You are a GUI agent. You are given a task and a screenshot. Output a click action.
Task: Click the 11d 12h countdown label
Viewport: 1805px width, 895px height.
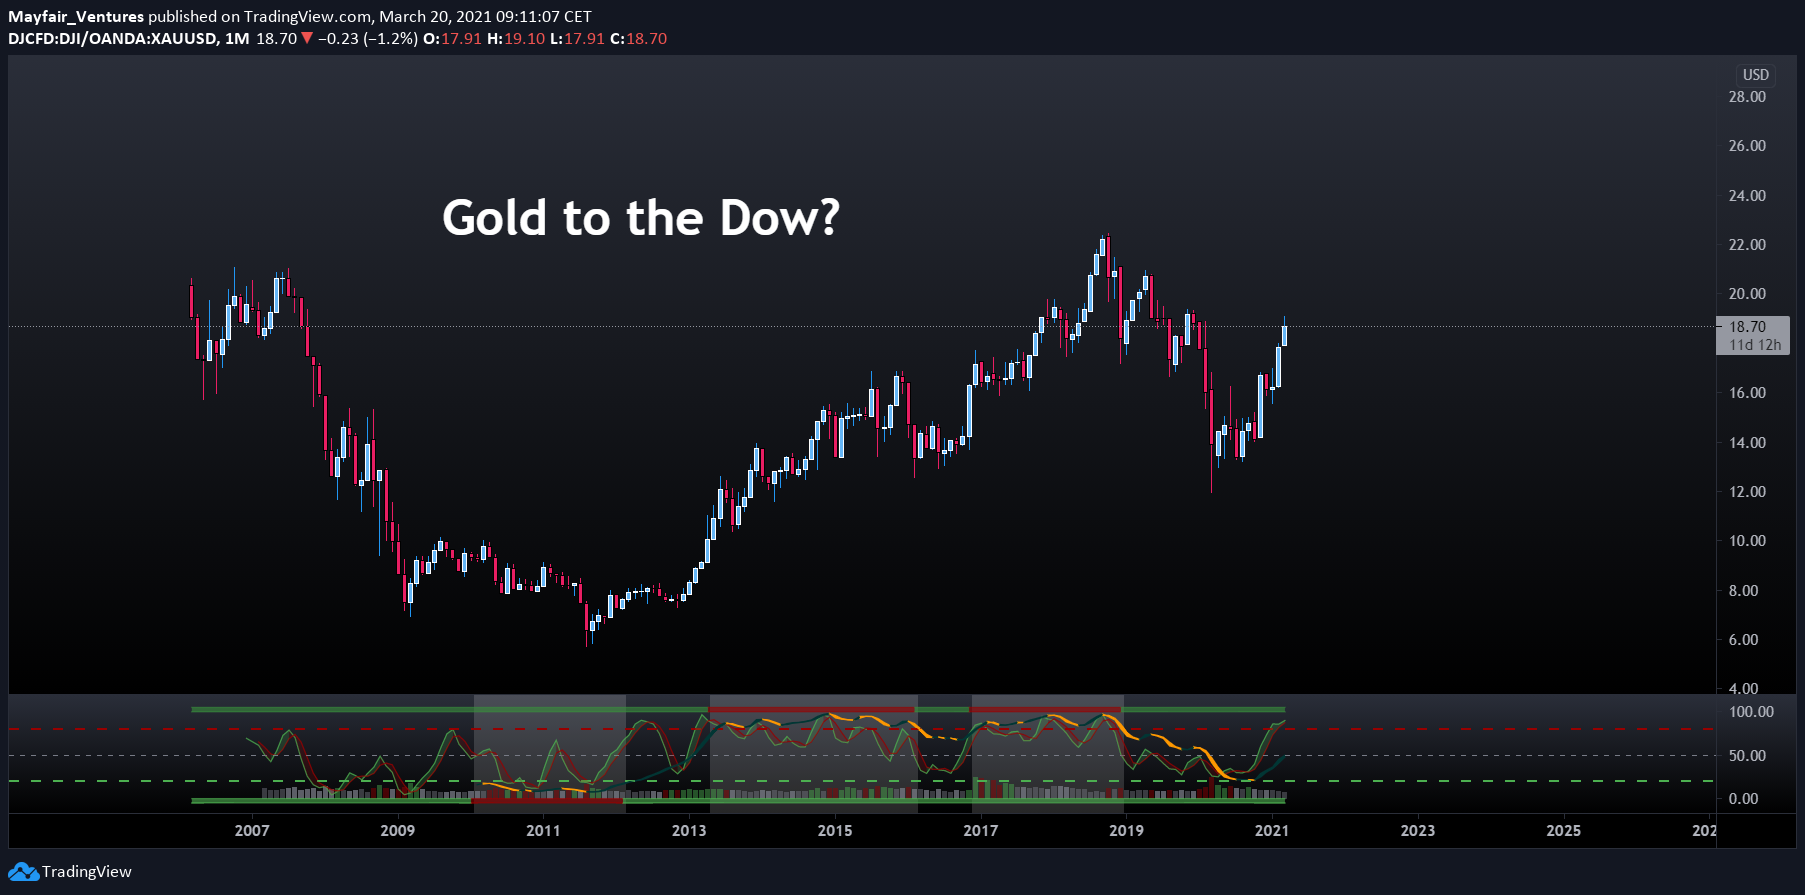point(1755,345)
